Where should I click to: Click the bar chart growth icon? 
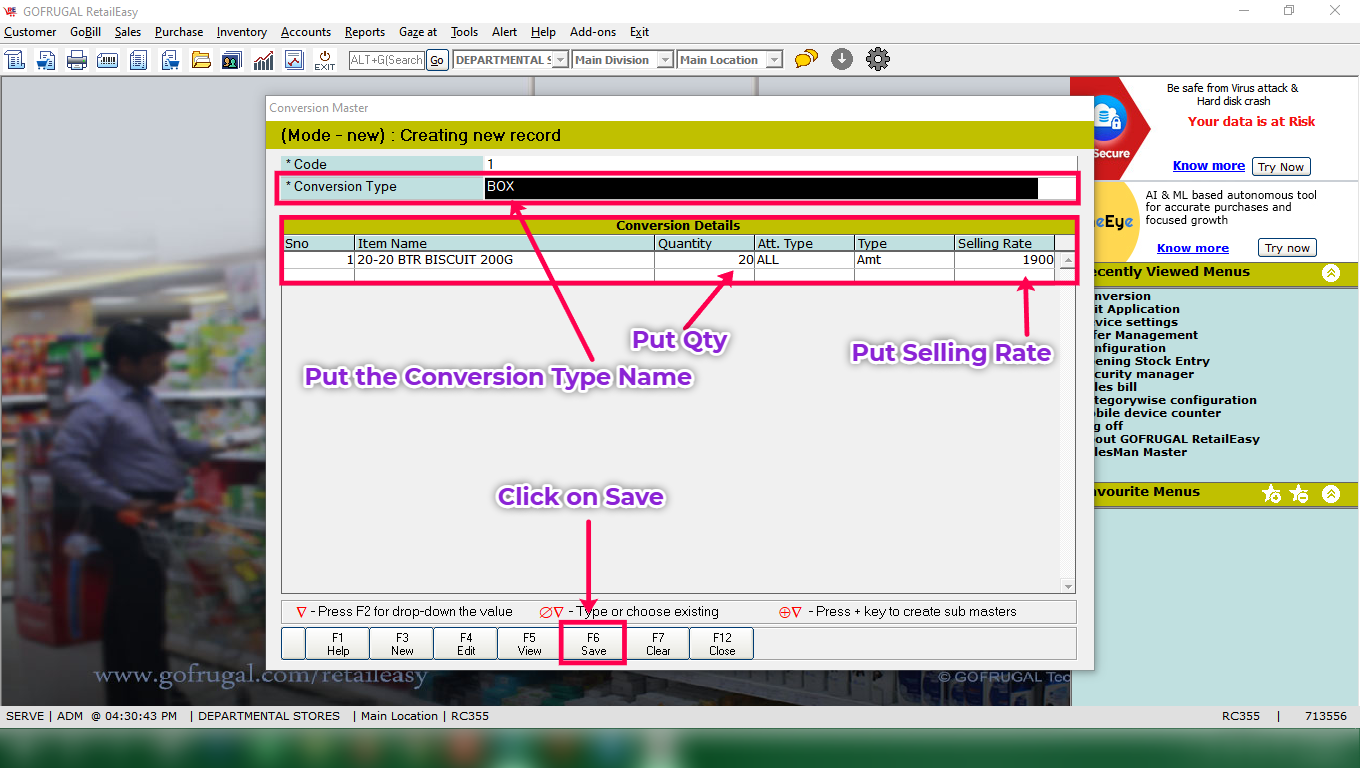point(263,60)
